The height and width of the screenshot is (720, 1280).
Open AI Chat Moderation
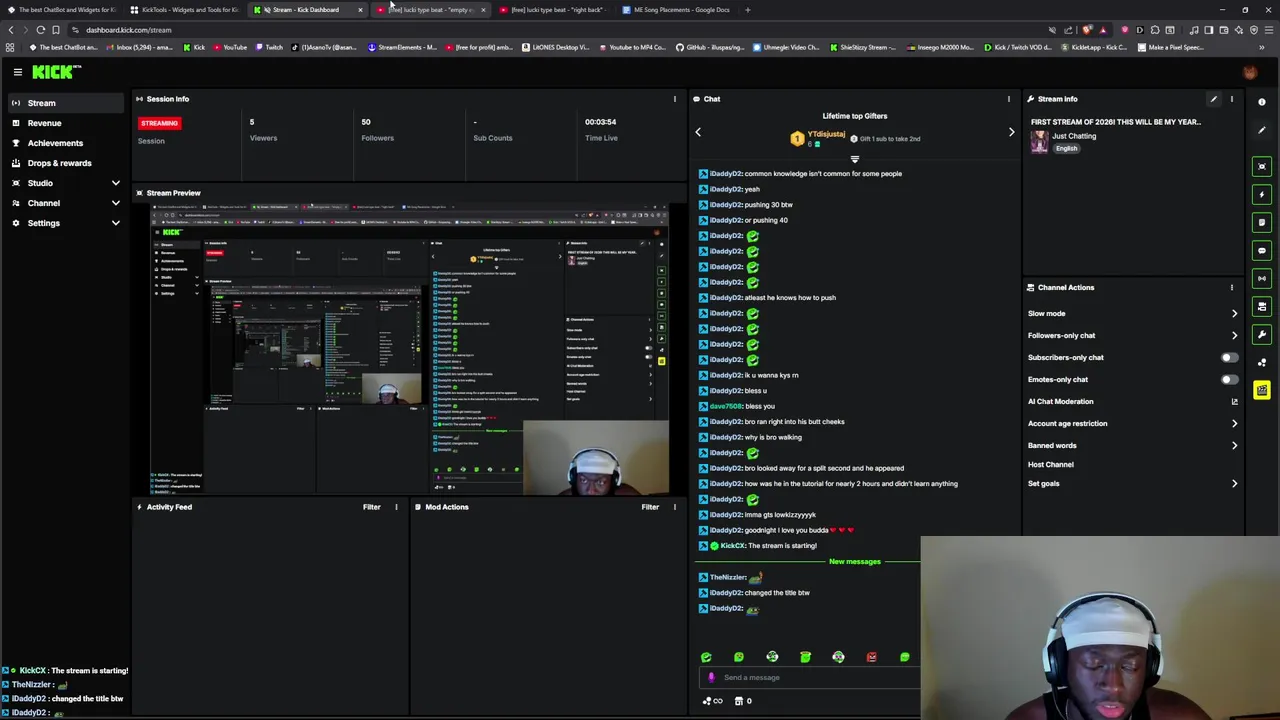pyautogui.click(x=1133, y=401)
